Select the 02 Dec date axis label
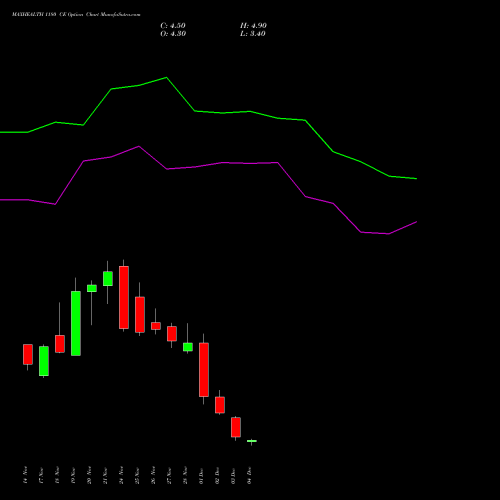 click(x=217, y=475)
